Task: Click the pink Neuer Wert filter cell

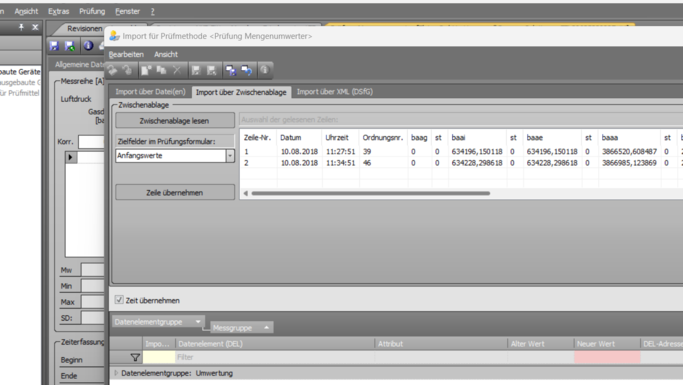Action: (x=607, y=358)
